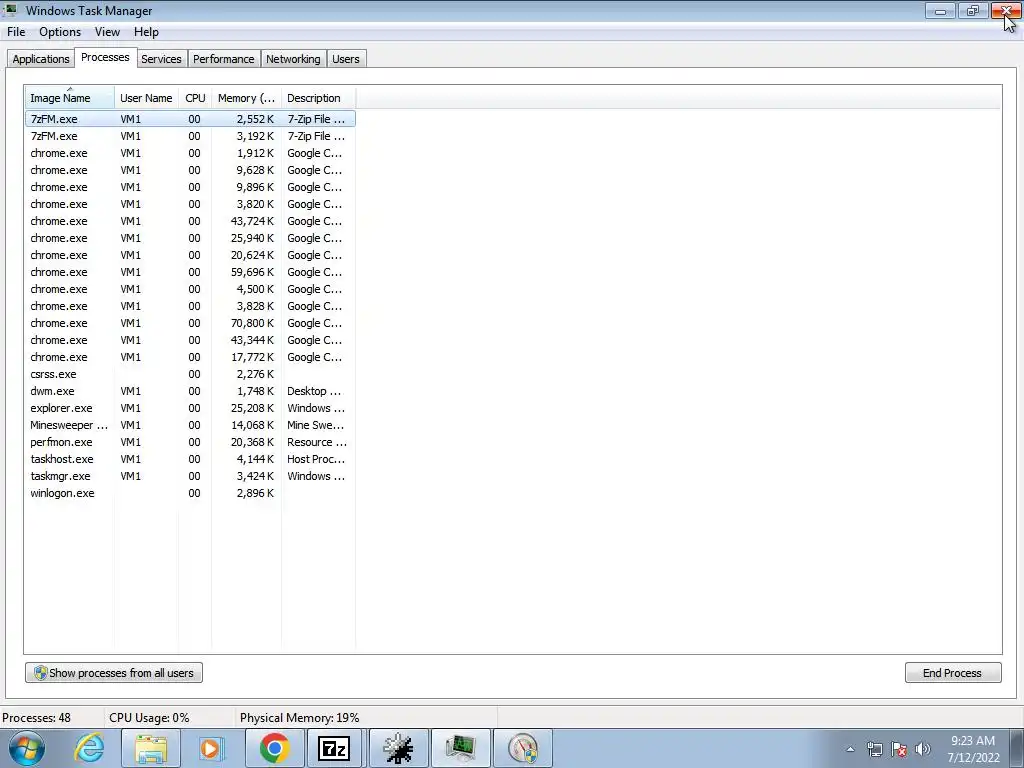Select the taskhost.exe process
Viewport: 1024px width, 768px height.
190,458
